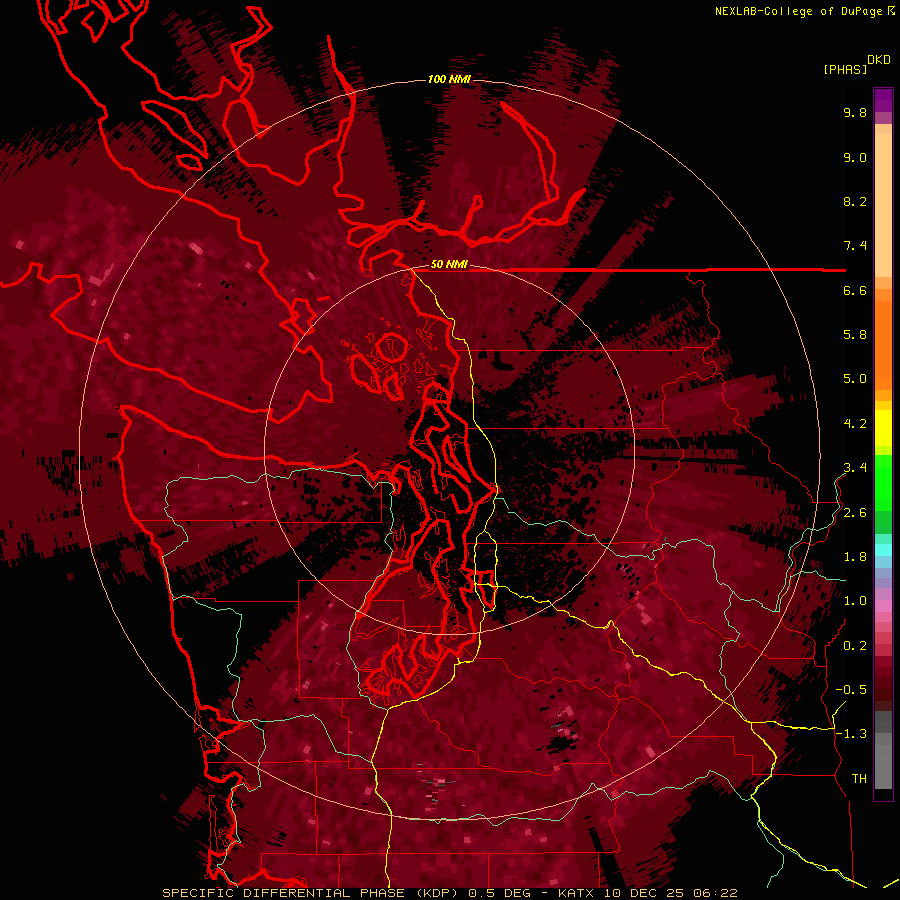The height and width of the screenshot is (900, 900).
Task: Click the [PHAS] legend heading
Action: [845, 69]
